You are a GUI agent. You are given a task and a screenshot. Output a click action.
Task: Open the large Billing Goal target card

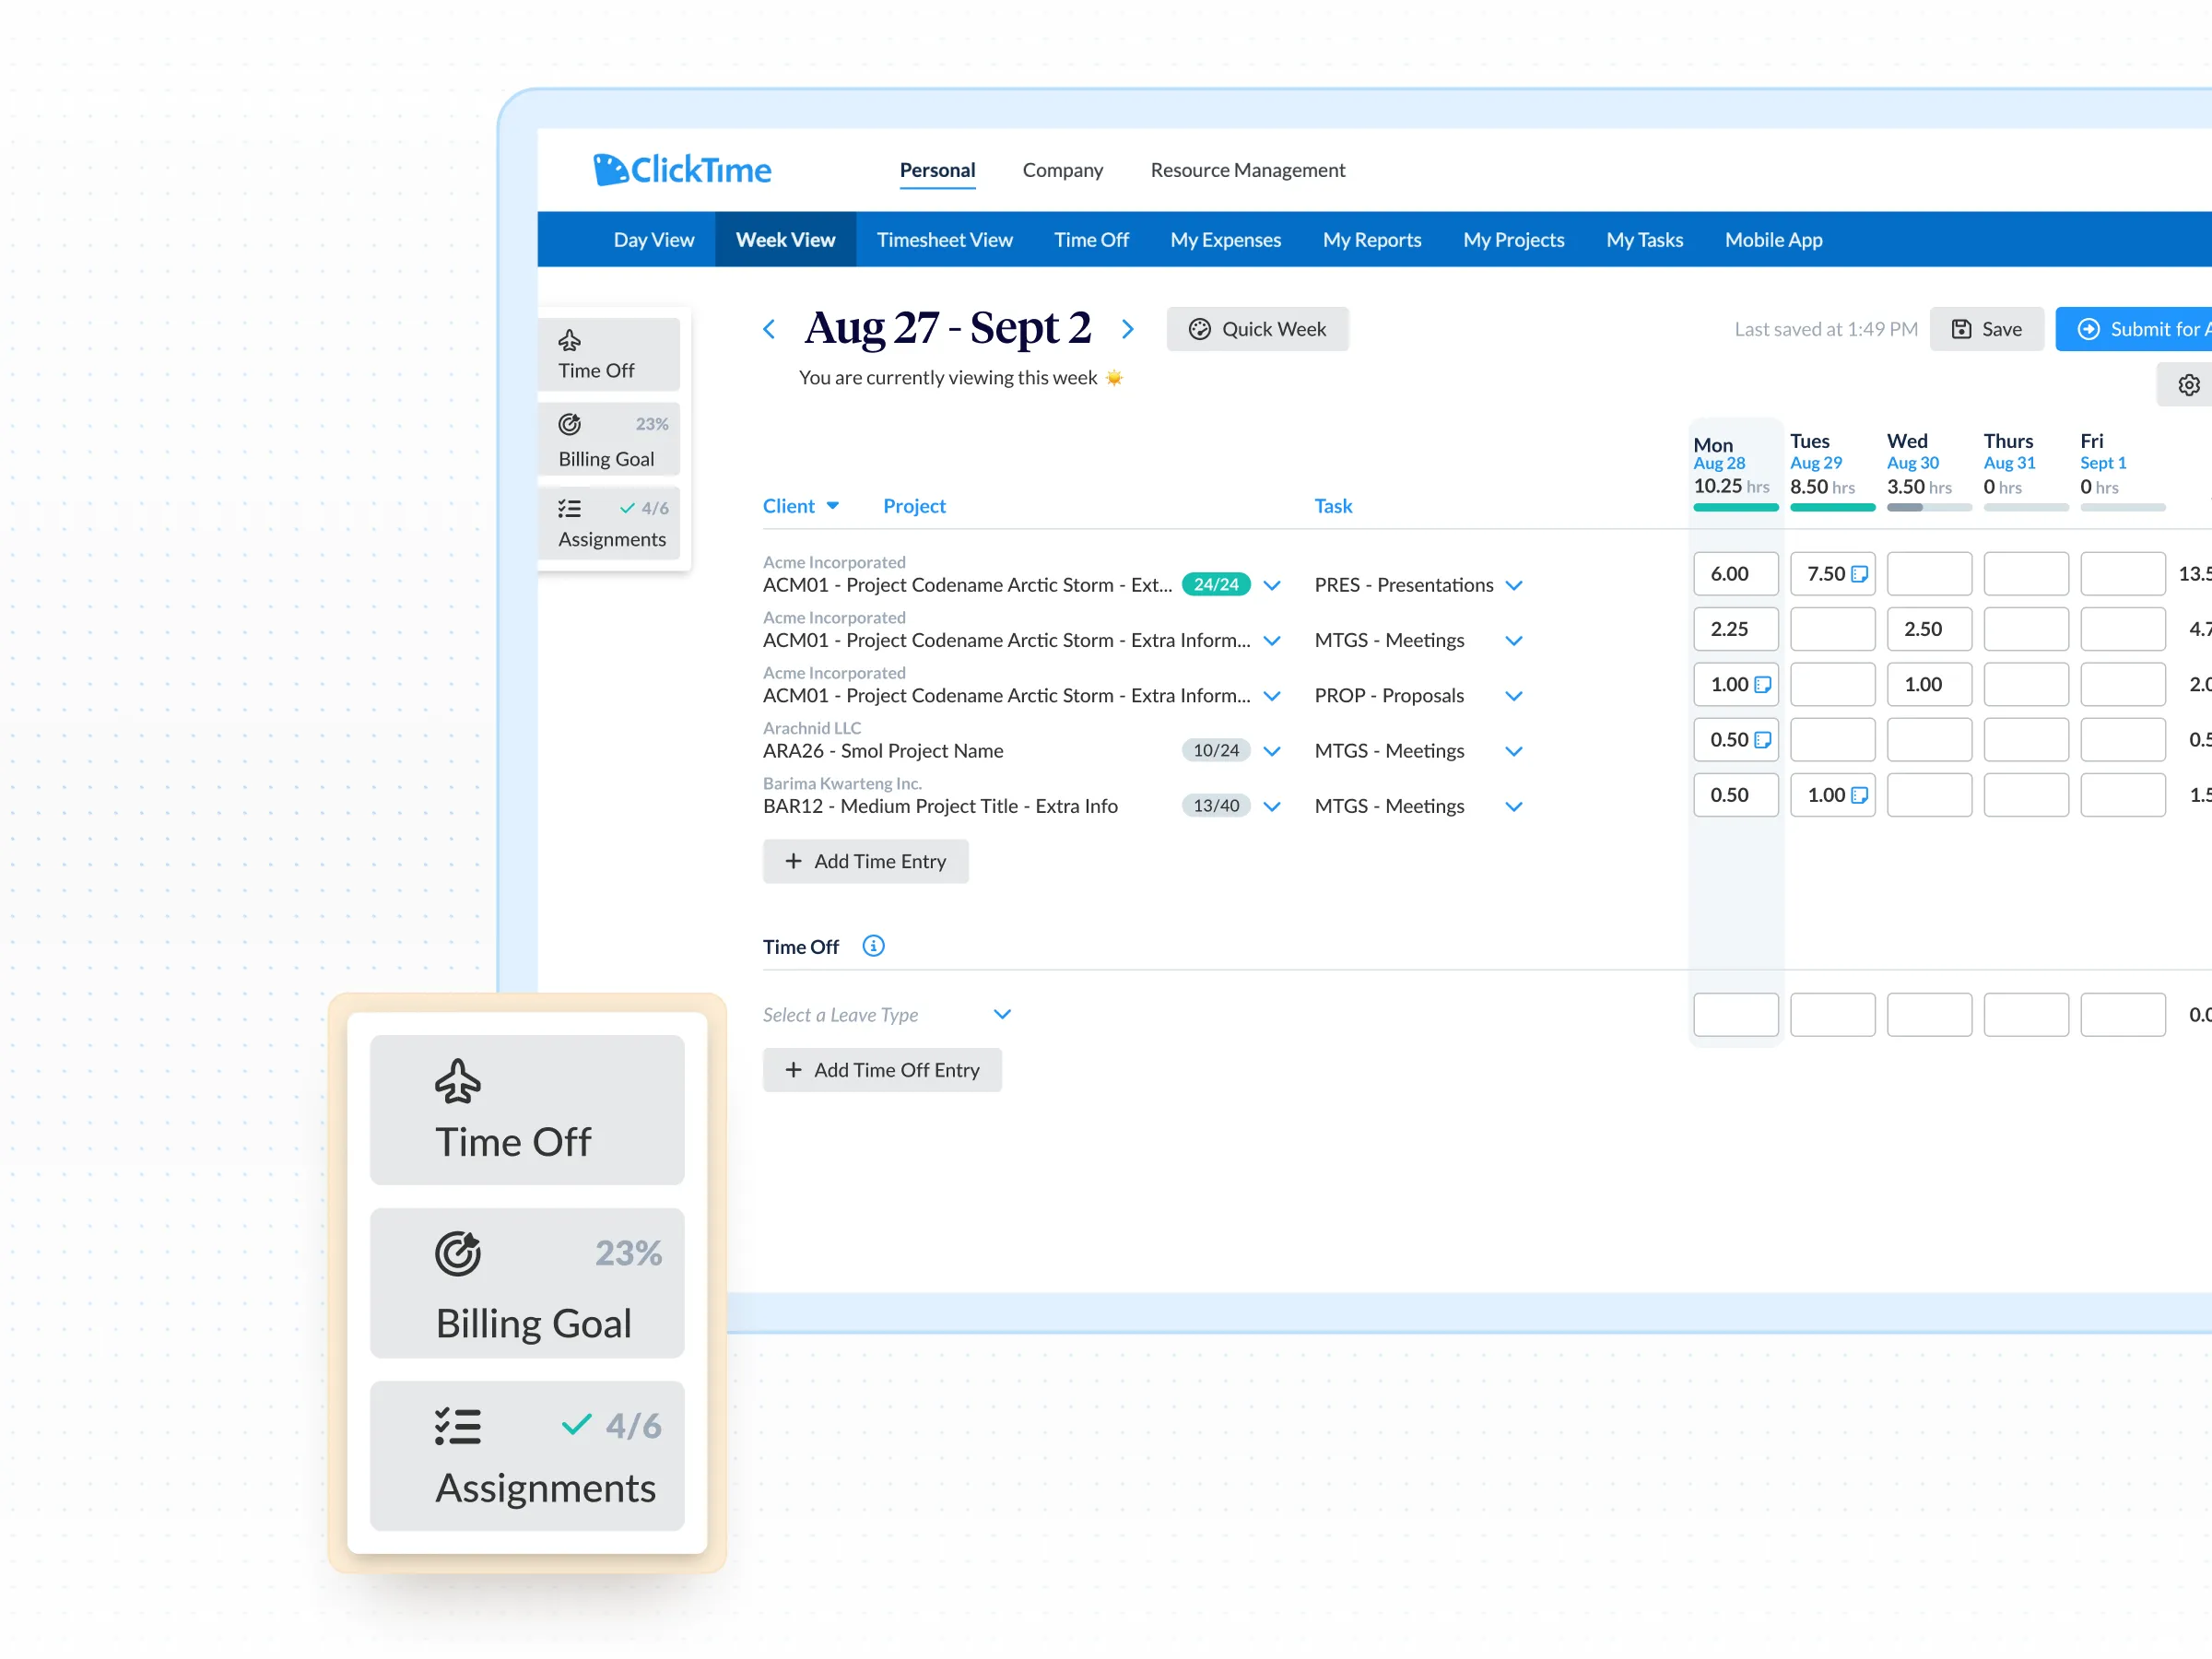point(527,1283)
